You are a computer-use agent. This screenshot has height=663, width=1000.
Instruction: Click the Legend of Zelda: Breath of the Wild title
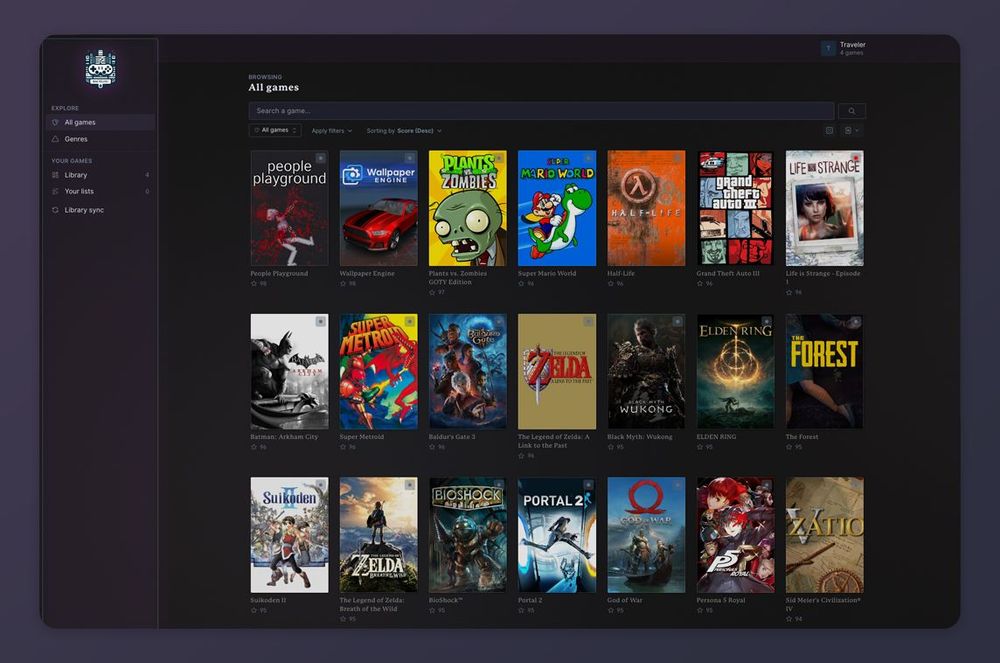click(372, 604)
